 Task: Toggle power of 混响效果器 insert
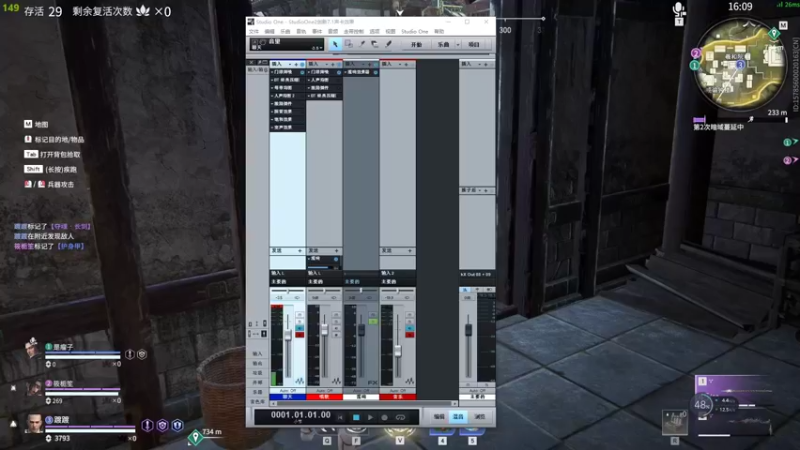click(x=376, y=72)
